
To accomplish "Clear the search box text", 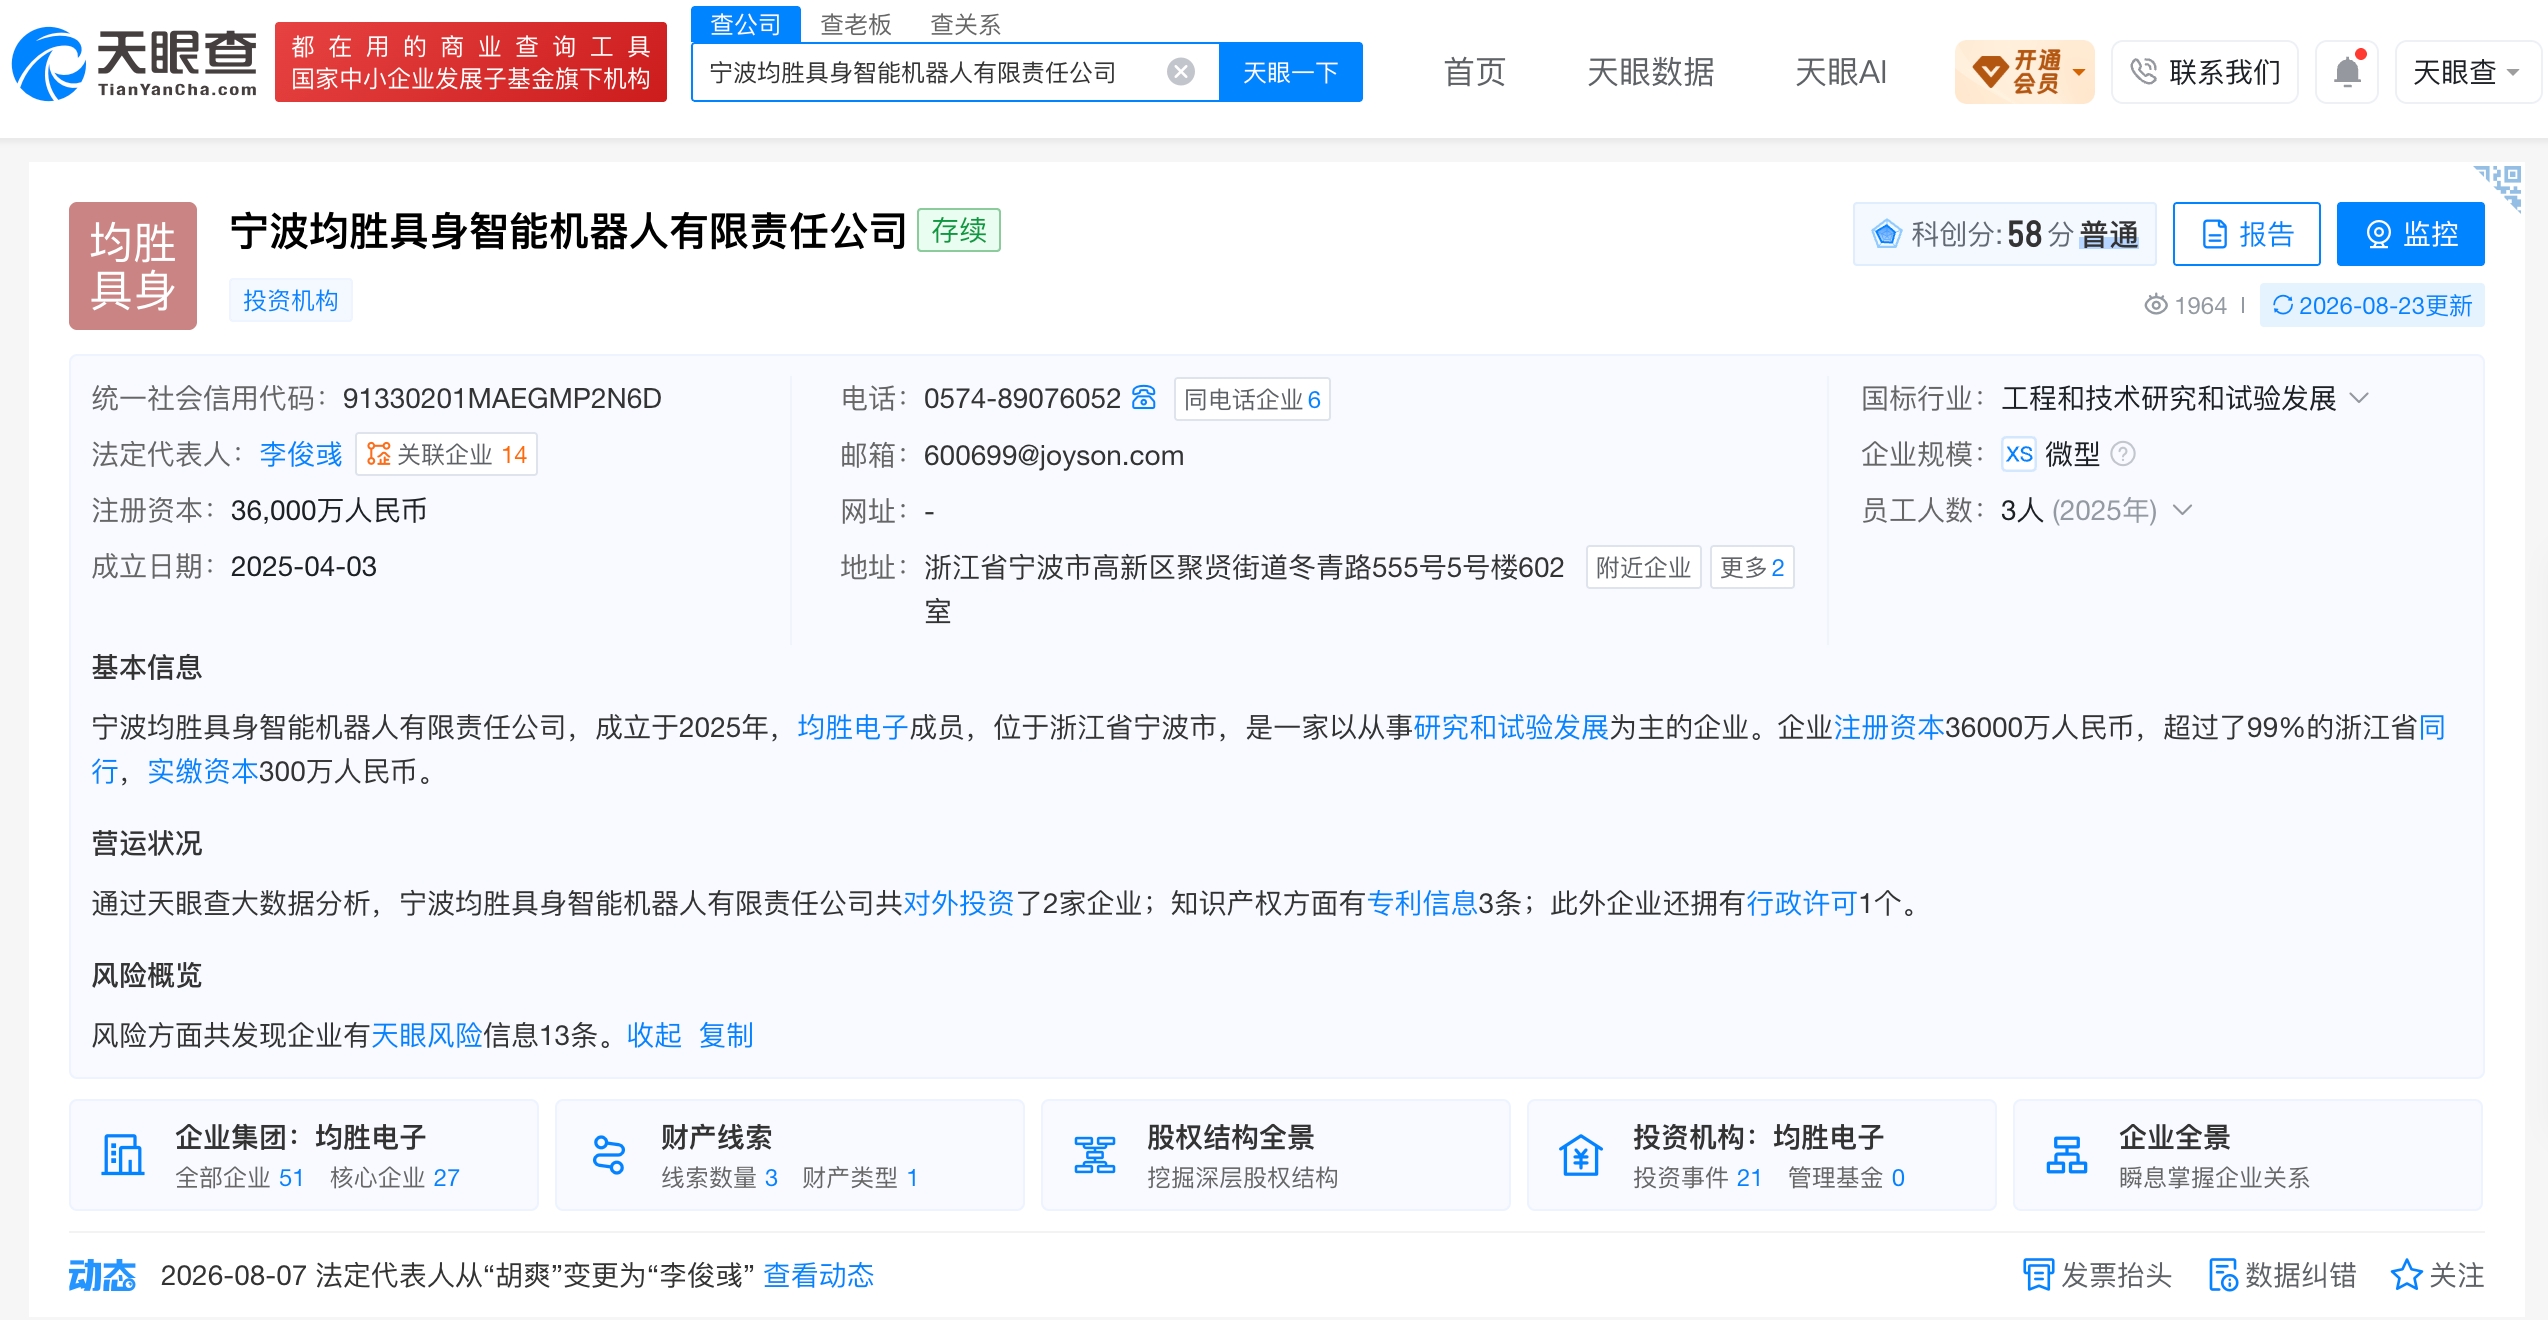I will [1181, 72].
